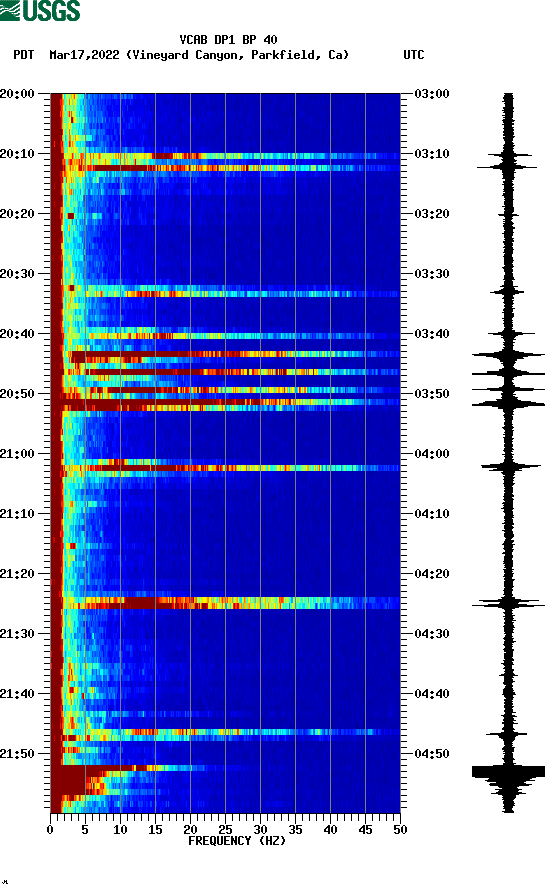Click the 20:30 PDT time label
The height and width of the screenshot is (893, 552).
click(x=17, y=273)
